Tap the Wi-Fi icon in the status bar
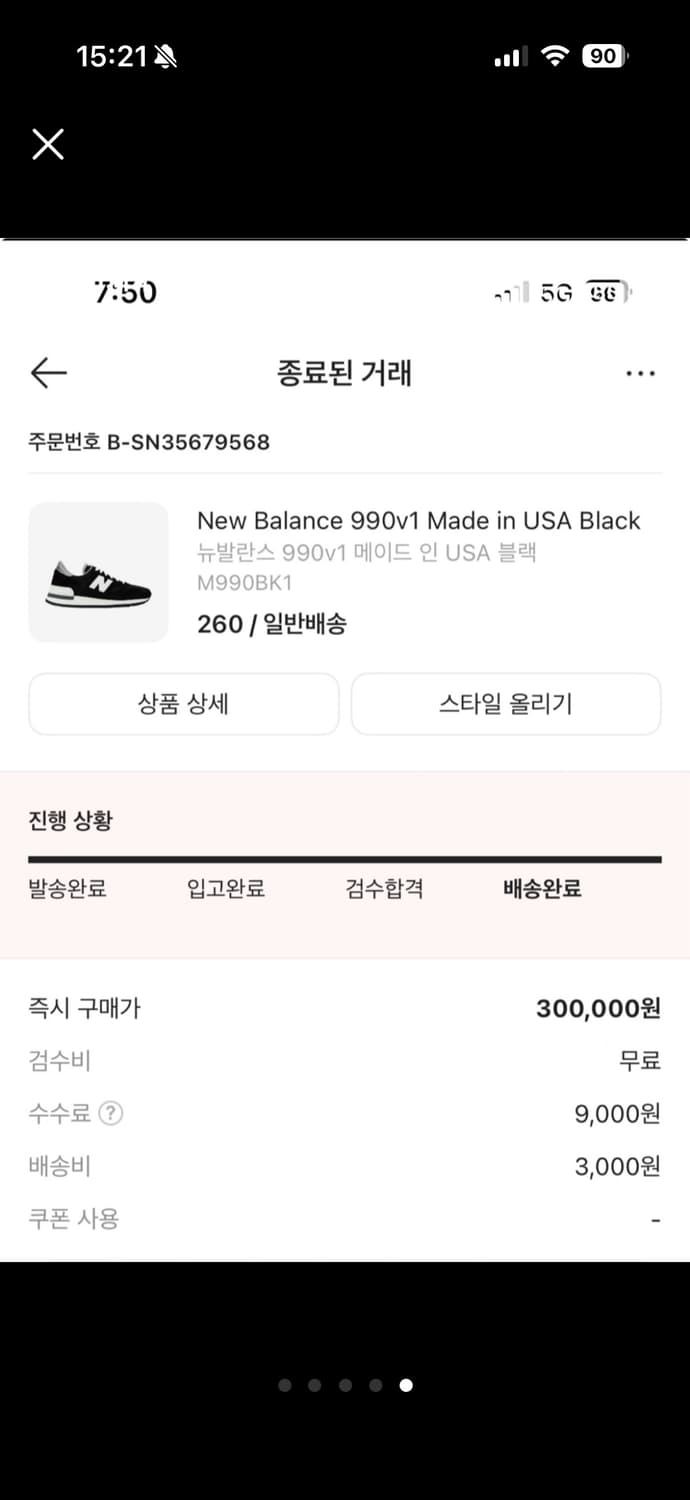This screenshot has width=690, height=1500. tap(556, 57)
